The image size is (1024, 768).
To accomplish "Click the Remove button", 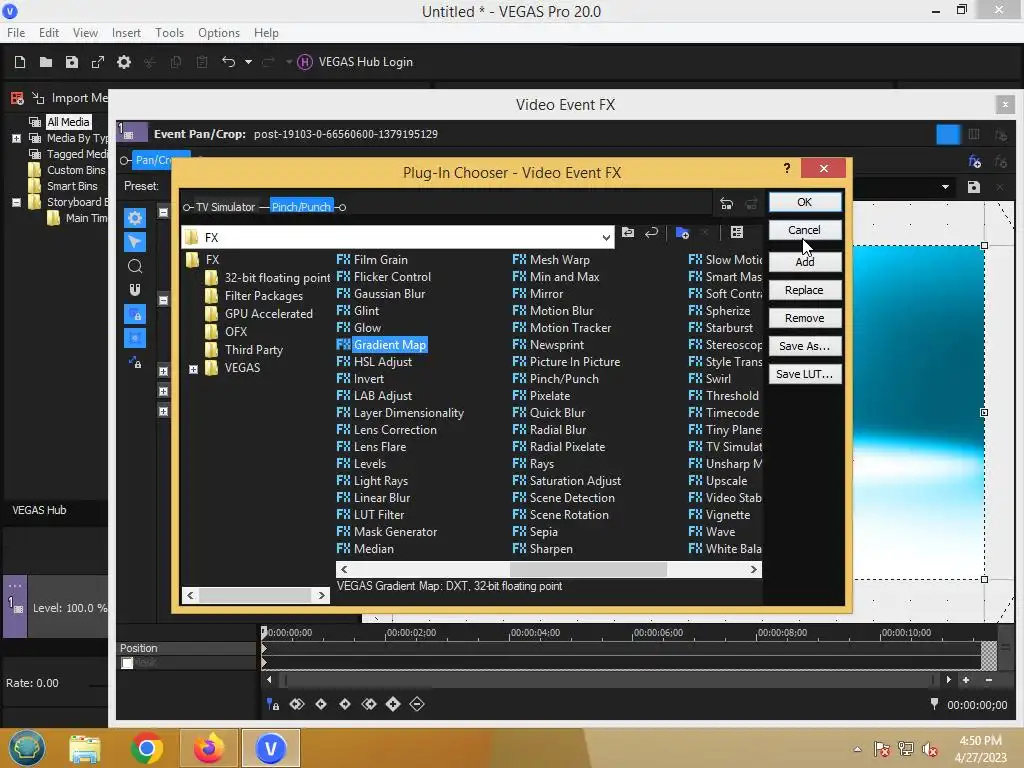I will [805, 318].
